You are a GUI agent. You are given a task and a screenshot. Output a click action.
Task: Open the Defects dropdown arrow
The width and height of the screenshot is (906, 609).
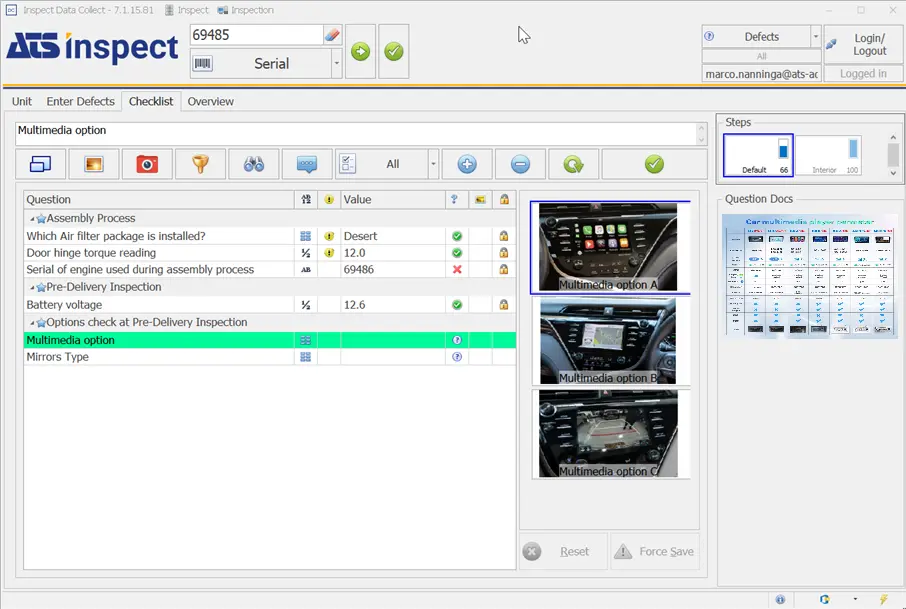pos(815,36)
